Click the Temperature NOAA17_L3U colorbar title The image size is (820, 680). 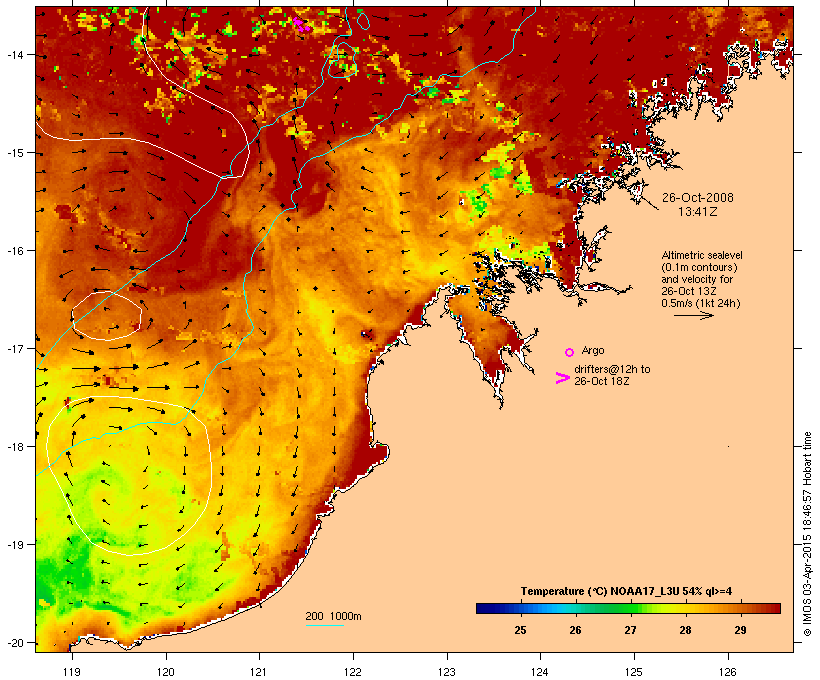point(626,591)
